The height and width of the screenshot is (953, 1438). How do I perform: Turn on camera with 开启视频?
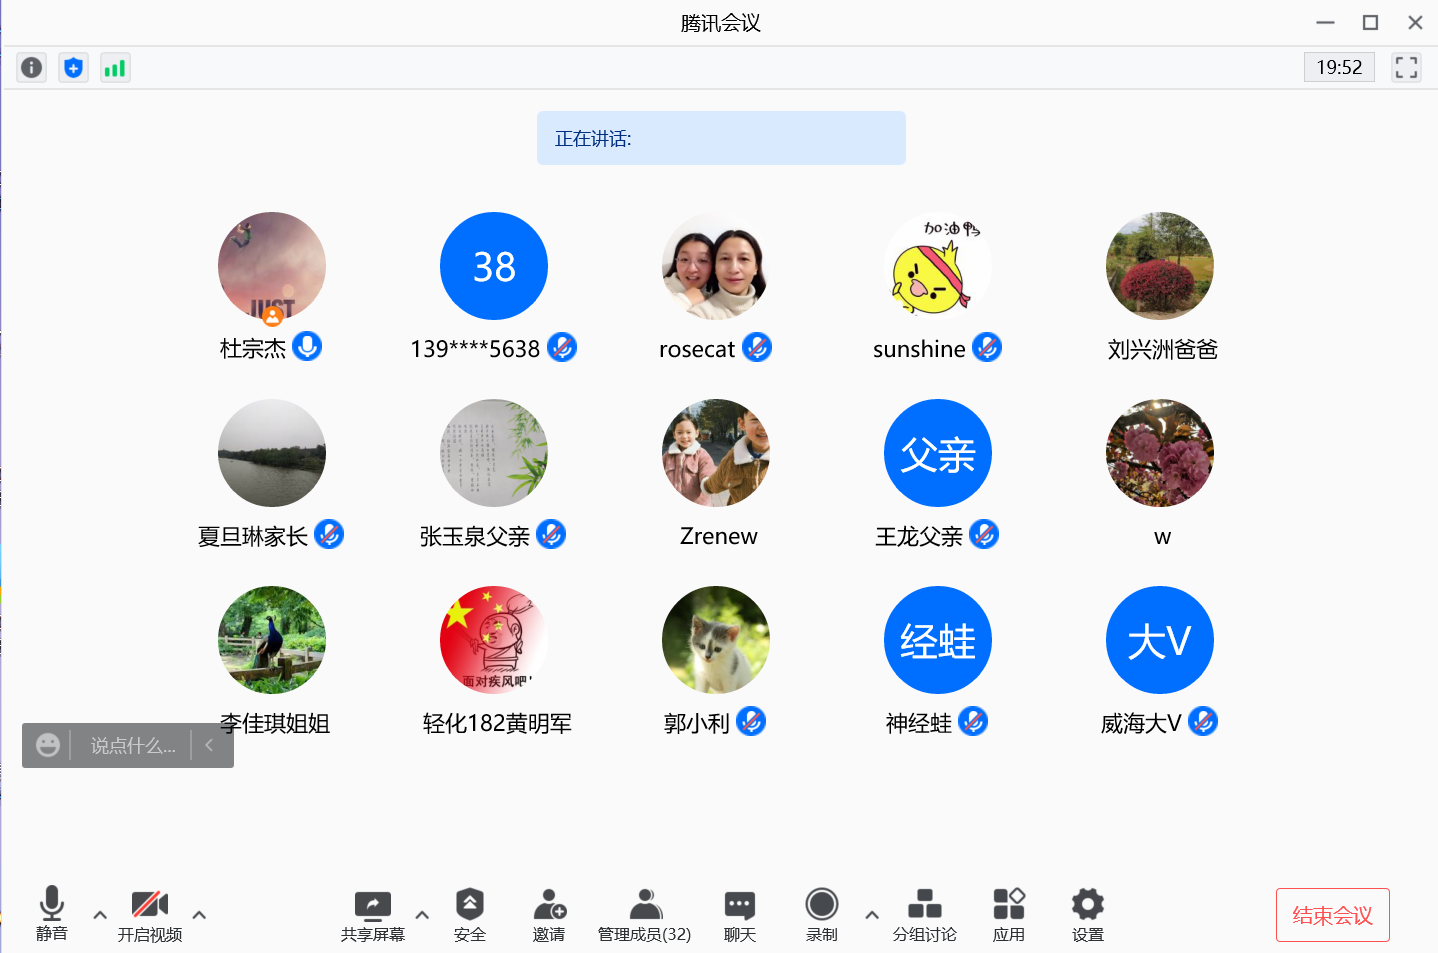click(x=150, y=915)
